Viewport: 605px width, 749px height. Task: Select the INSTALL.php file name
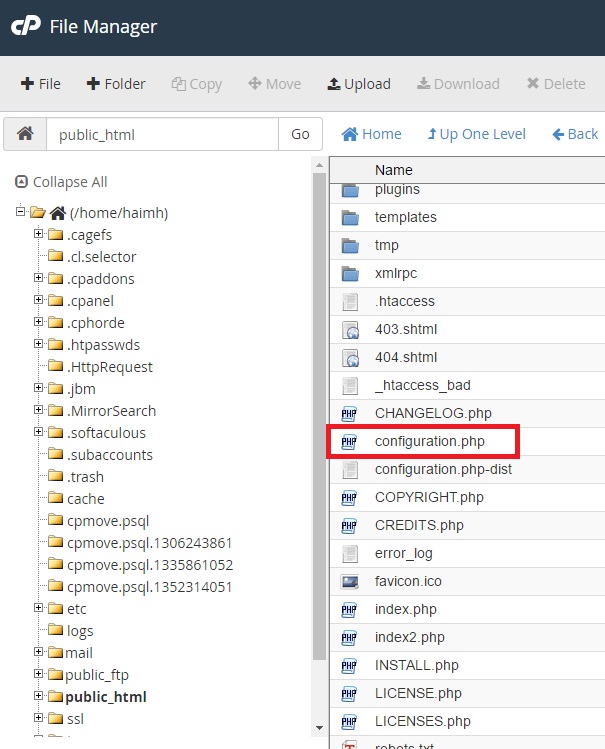point(416,665)
